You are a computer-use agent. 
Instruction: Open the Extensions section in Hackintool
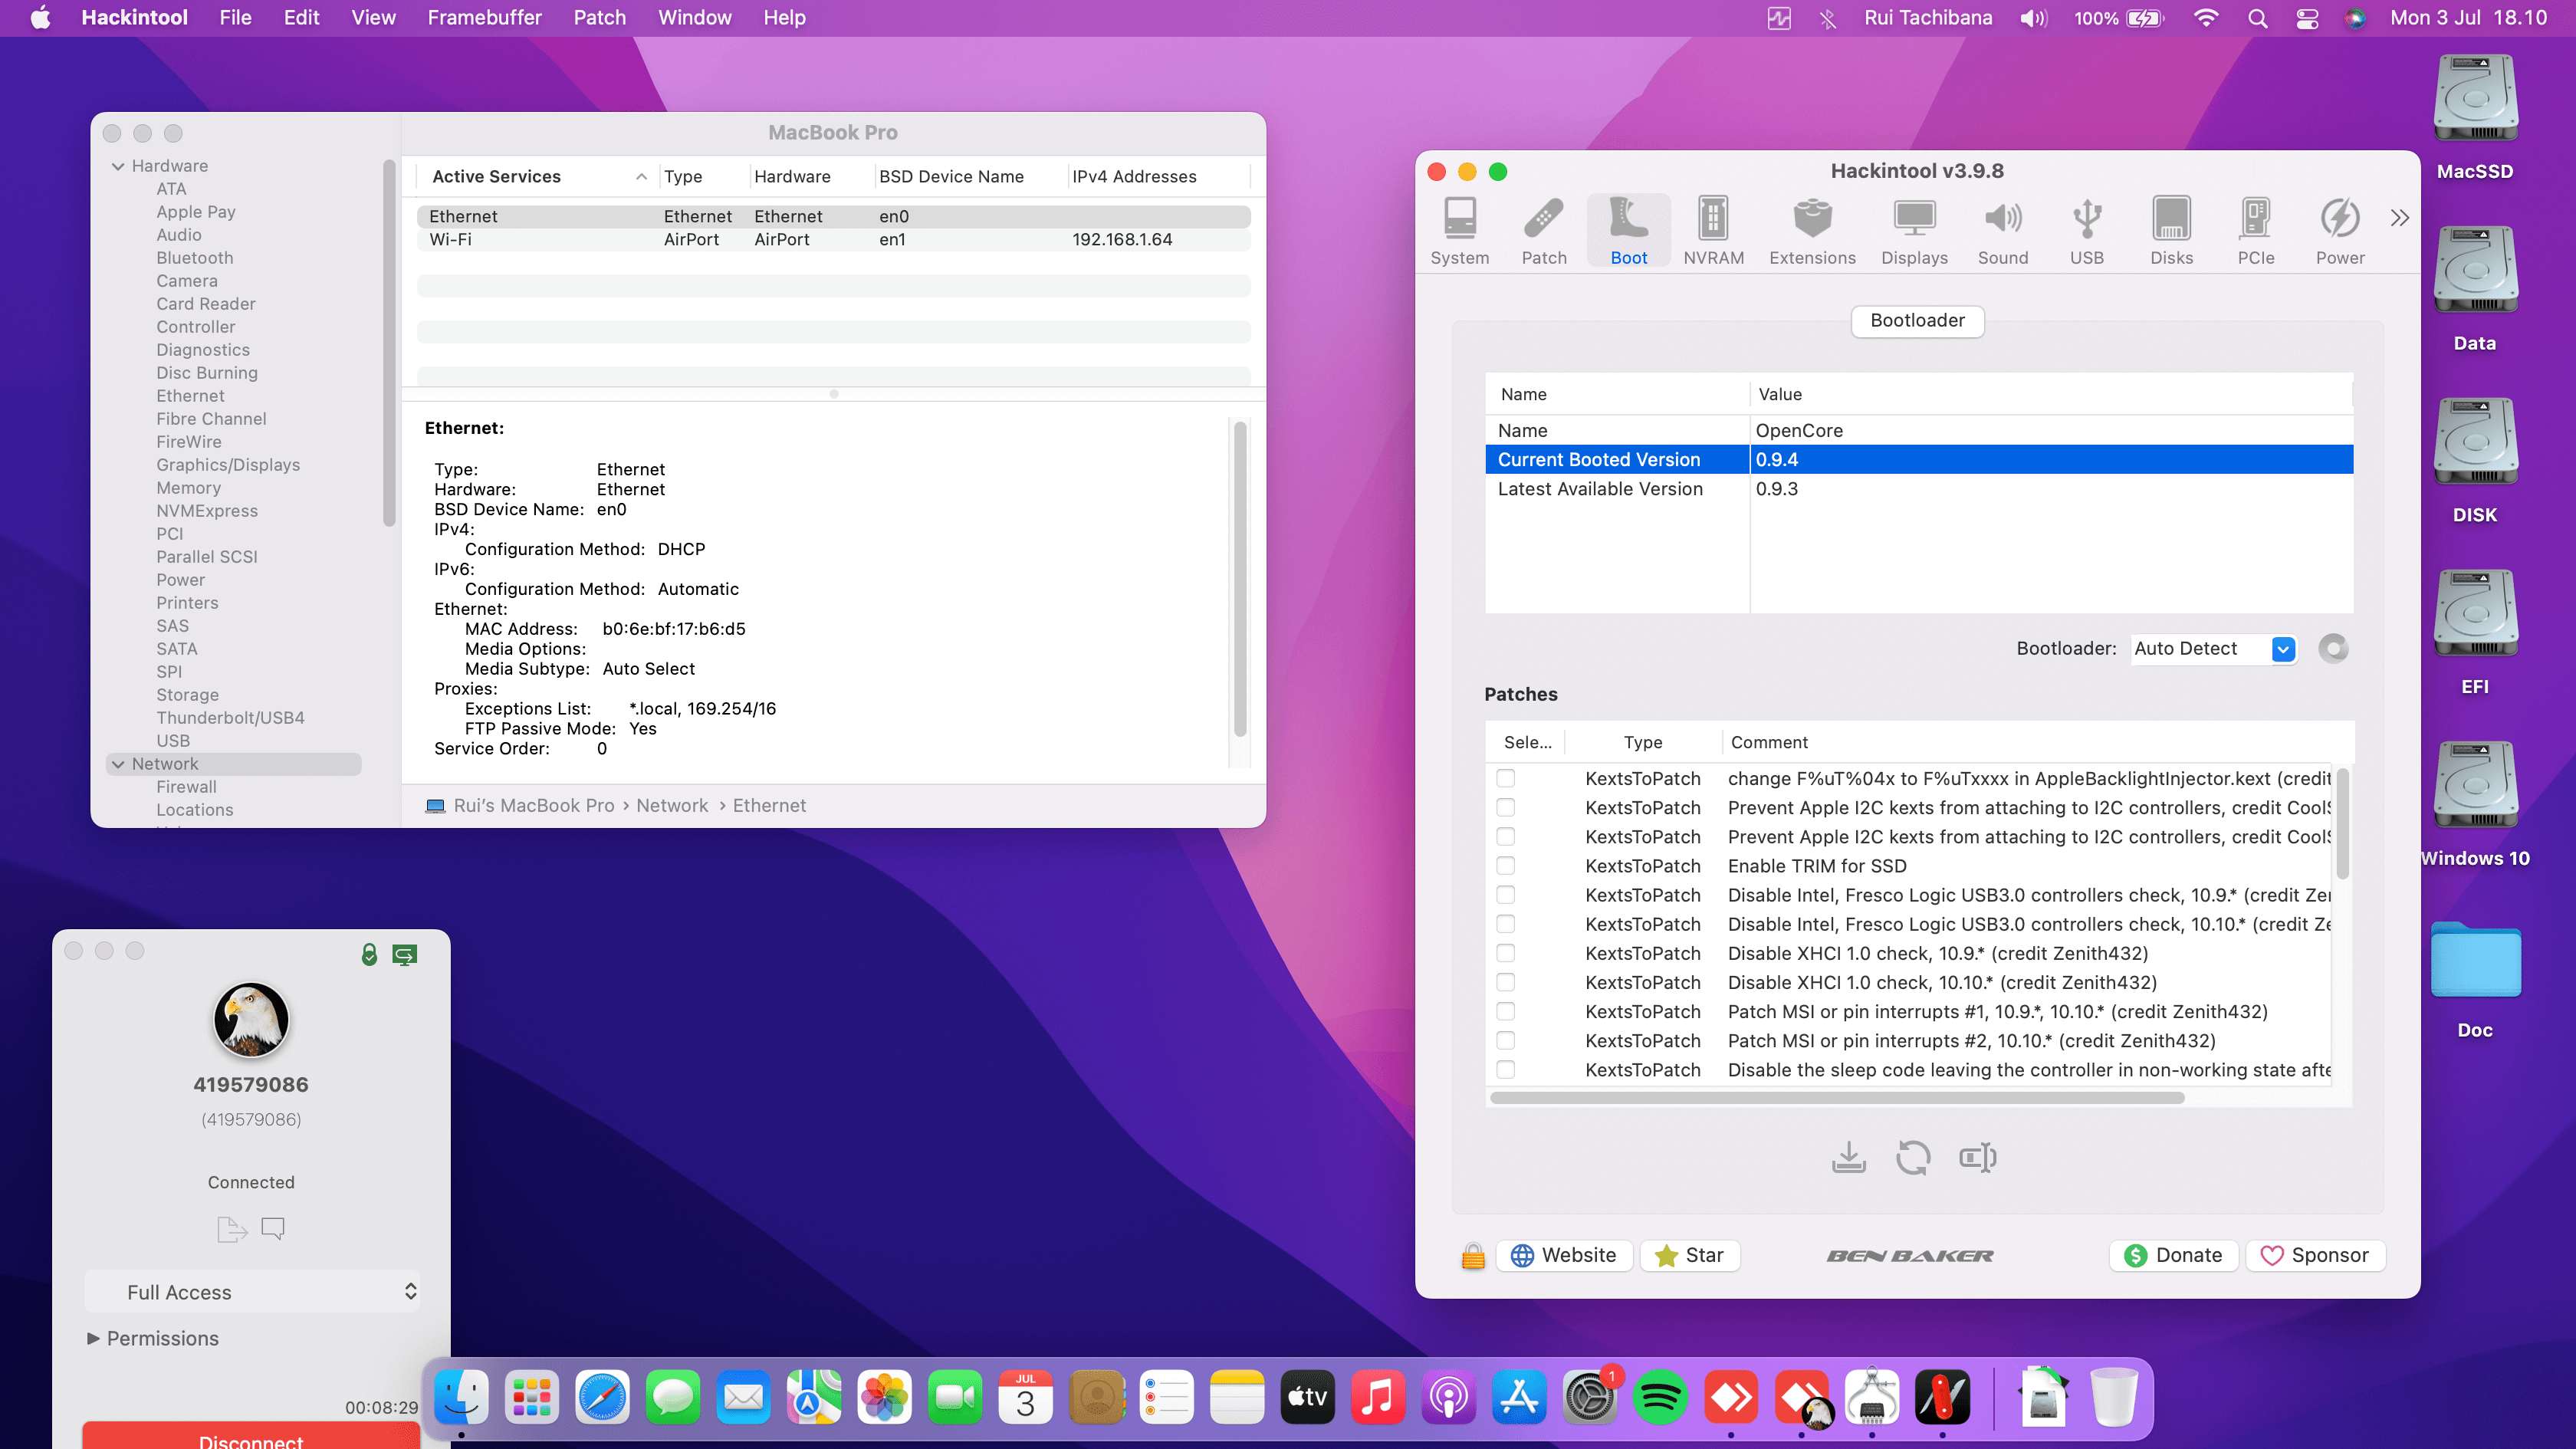coord(1812,230)
